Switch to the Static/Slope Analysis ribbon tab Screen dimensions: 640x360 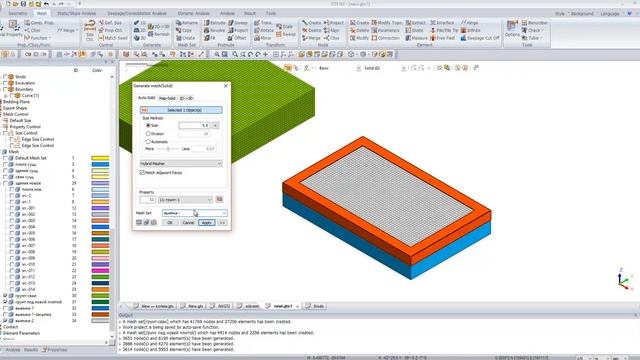point(76,13)
